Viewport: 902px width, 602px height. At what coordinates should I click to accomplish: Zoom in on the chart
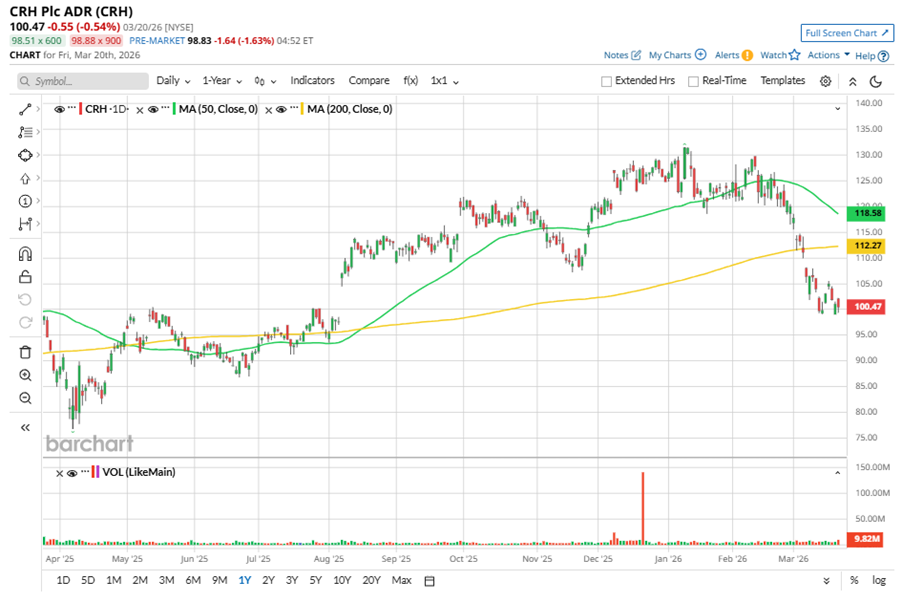click(25, 375)
